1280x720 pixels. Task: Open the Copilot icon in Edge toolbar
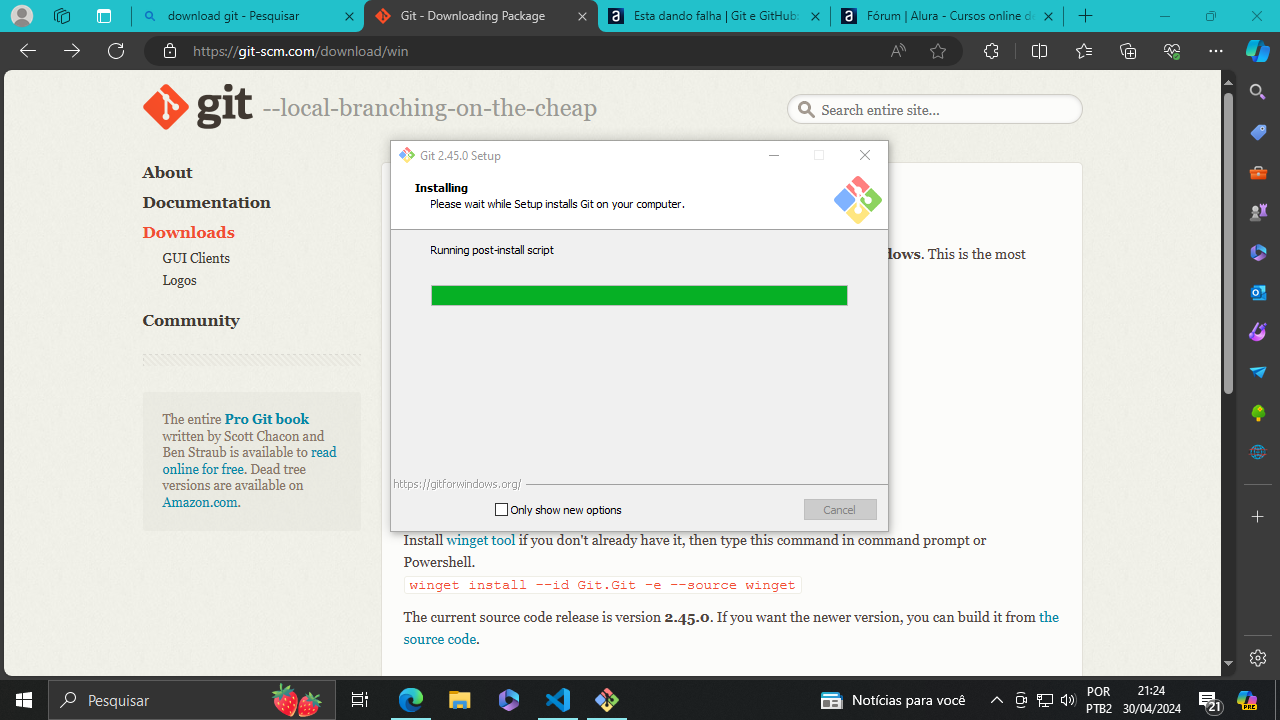coord(1257,51)
